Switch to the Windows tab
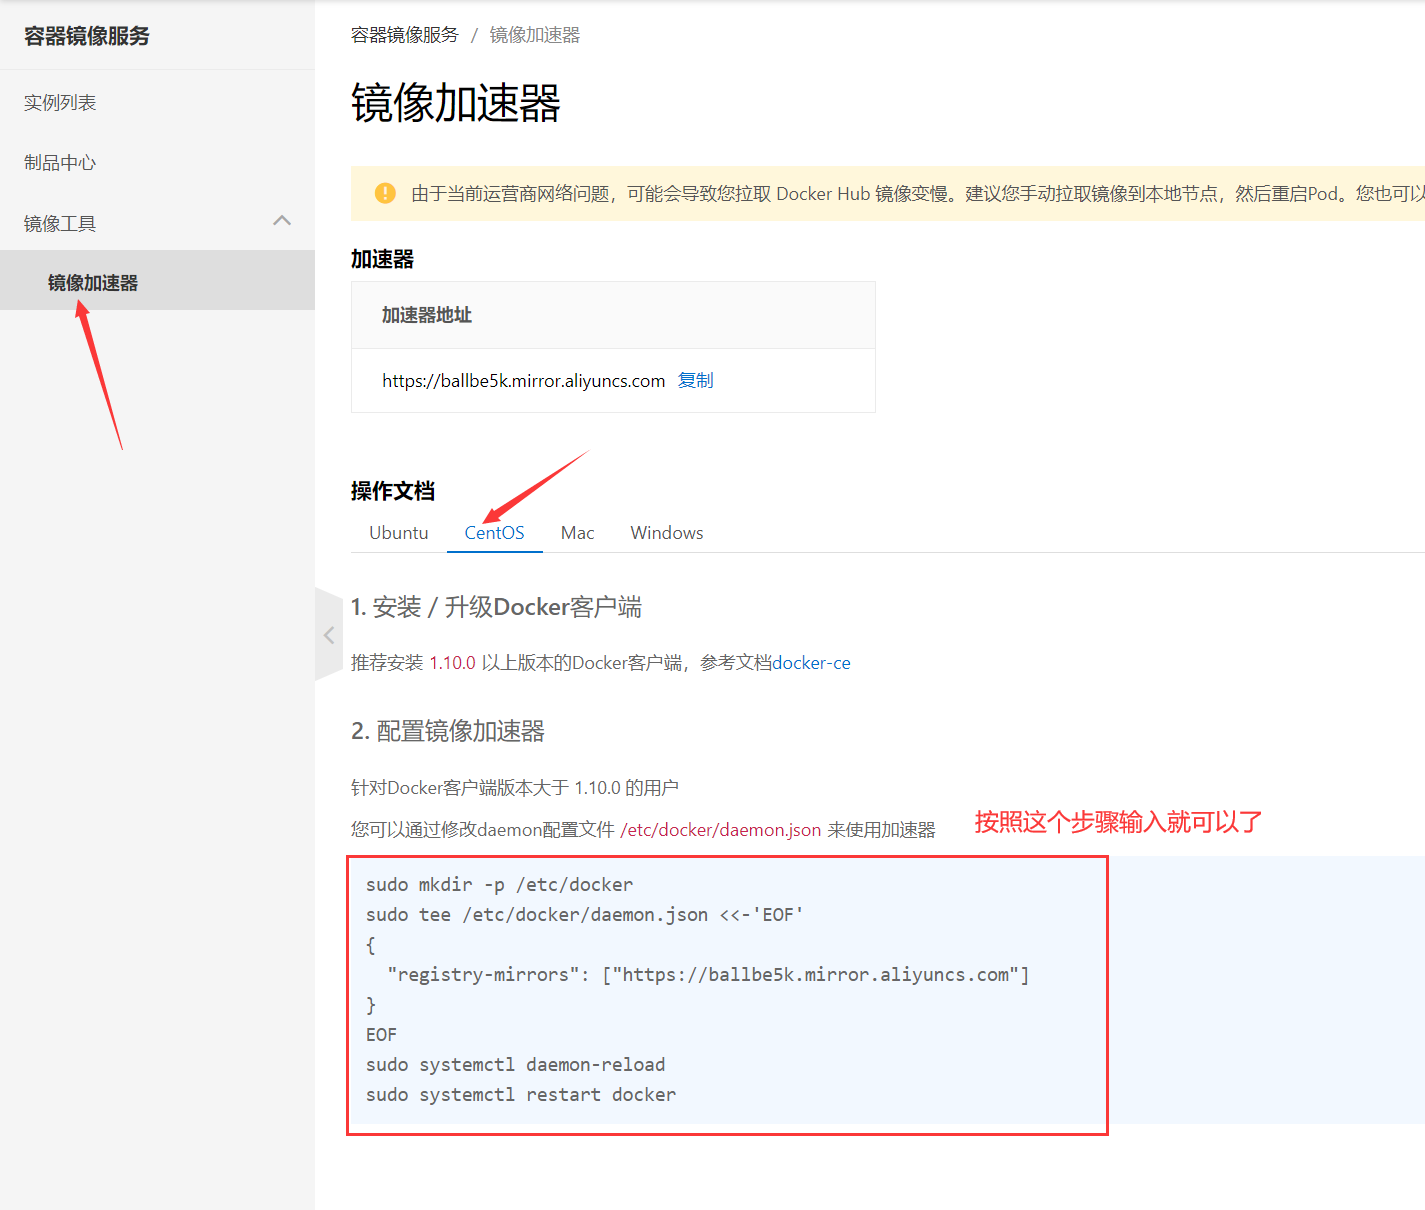1425x1210 pixels. (667, 533)
